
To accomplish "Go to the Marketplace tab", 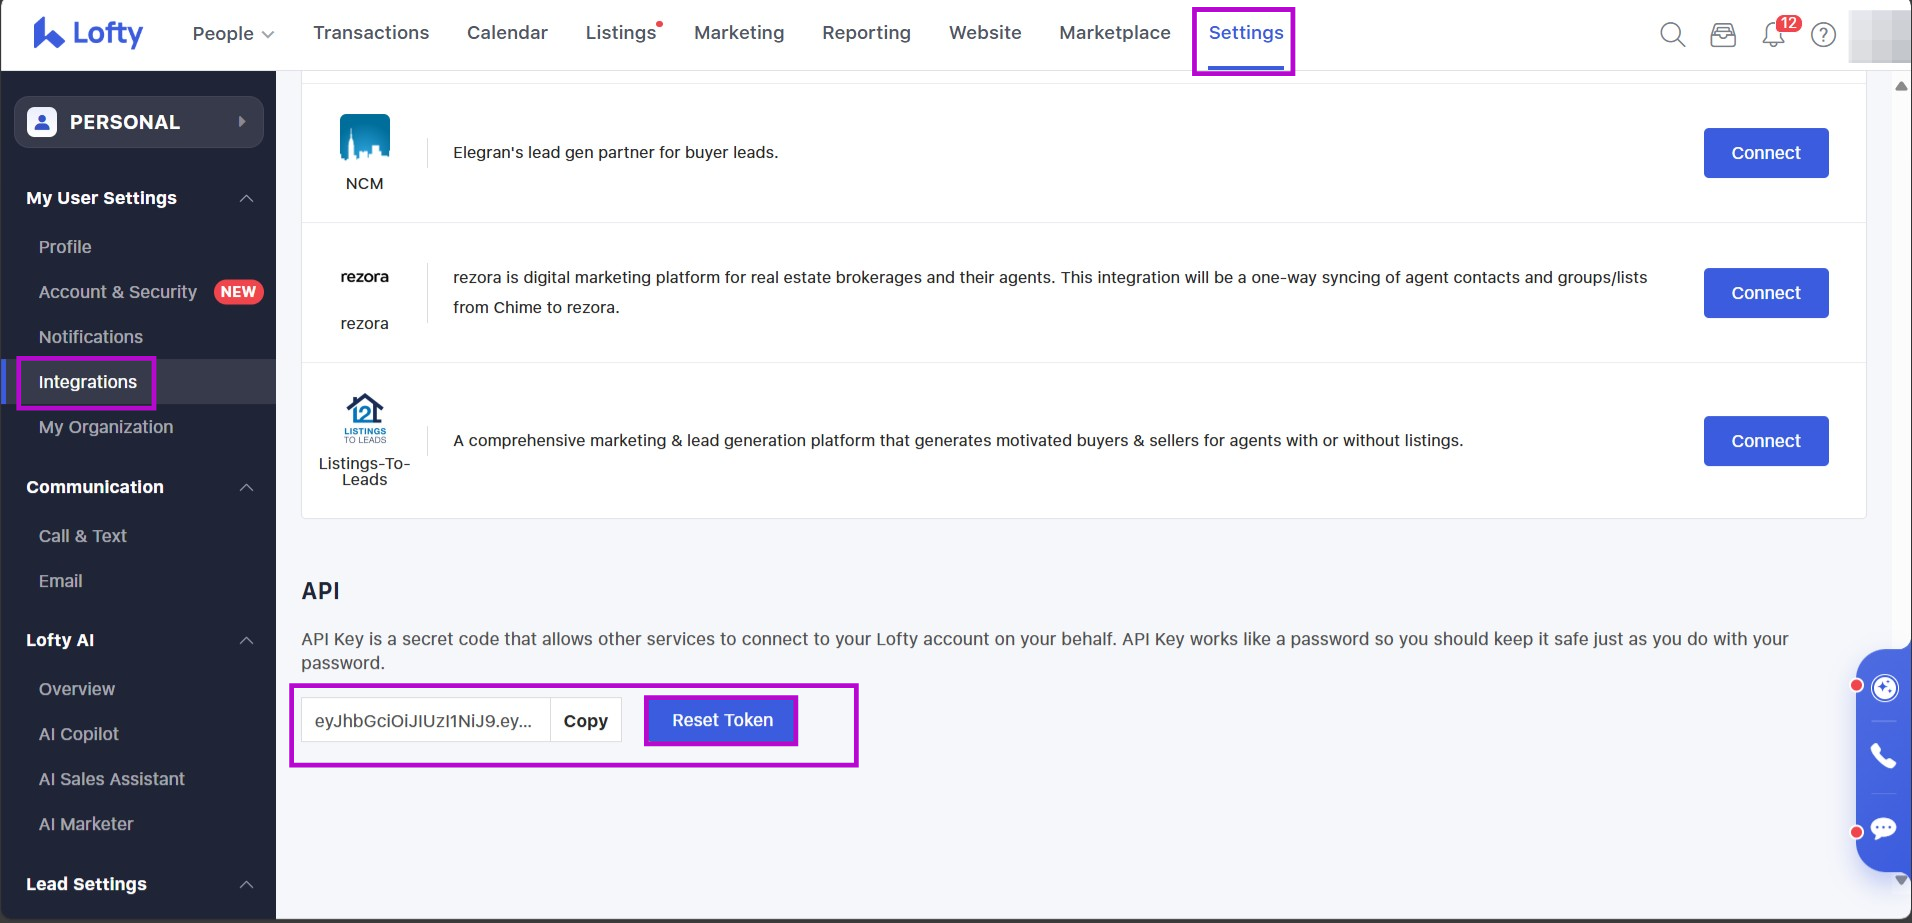I will [1114, 33].
